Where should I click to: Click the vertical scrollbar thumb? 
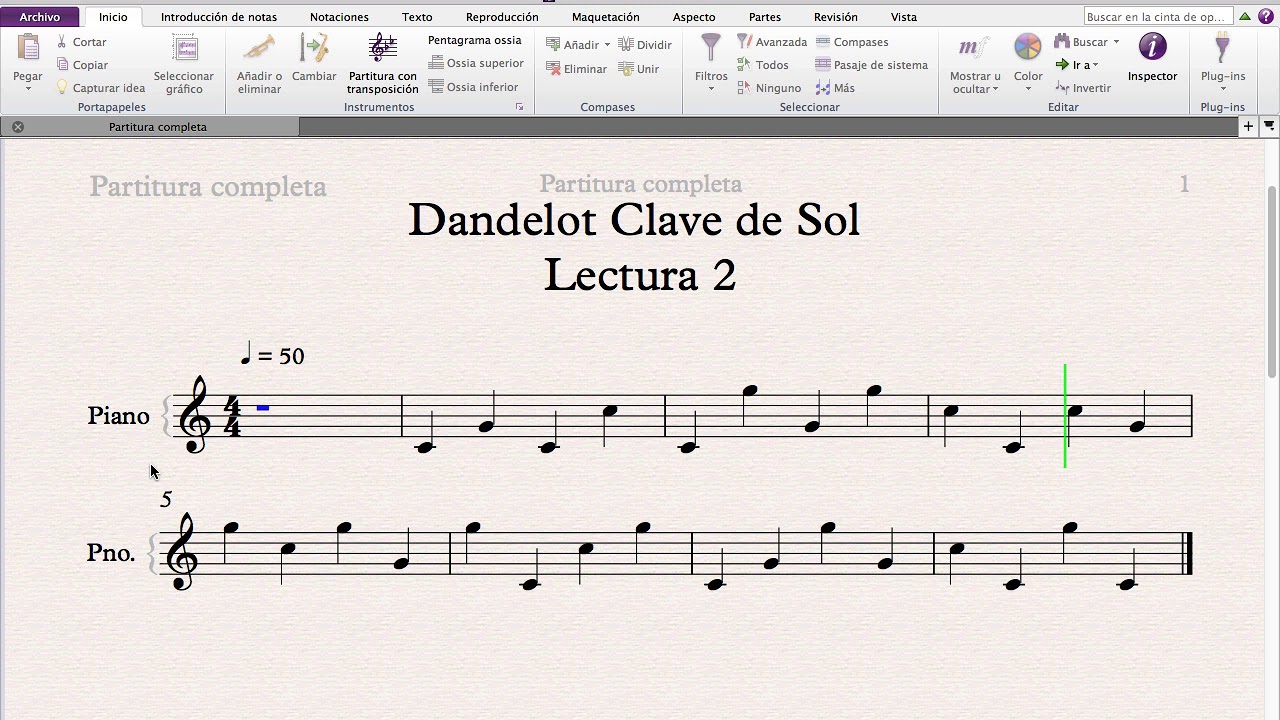(1272, 282)
